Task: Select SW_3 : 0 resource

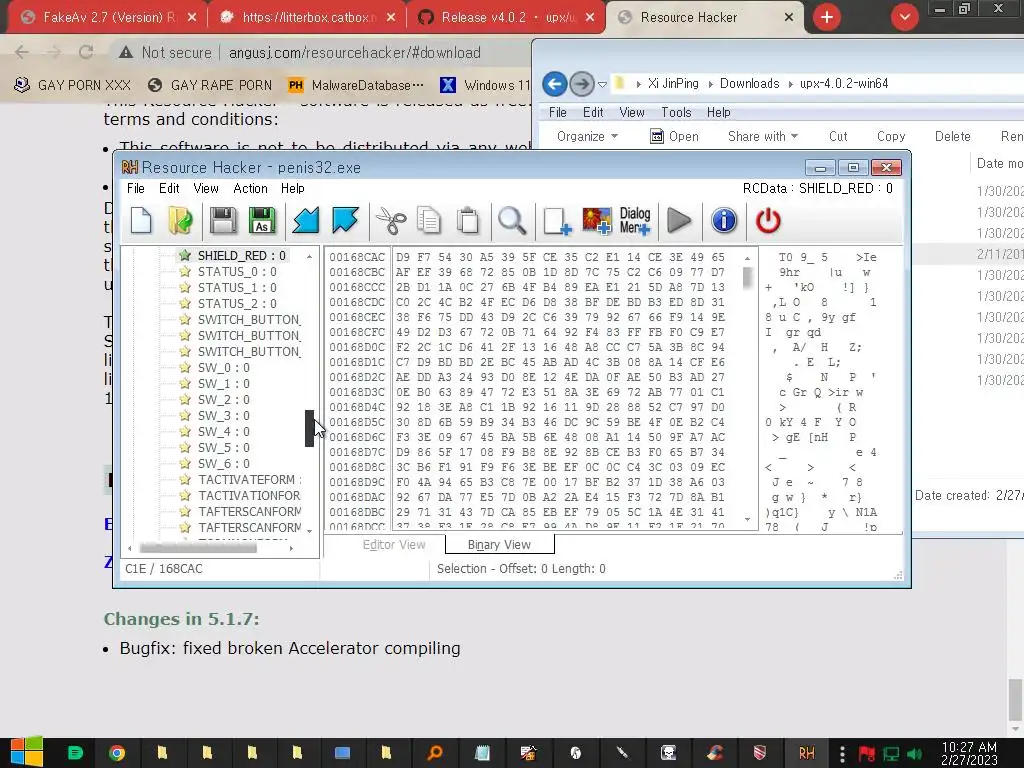Action: (x=223, y=415)
